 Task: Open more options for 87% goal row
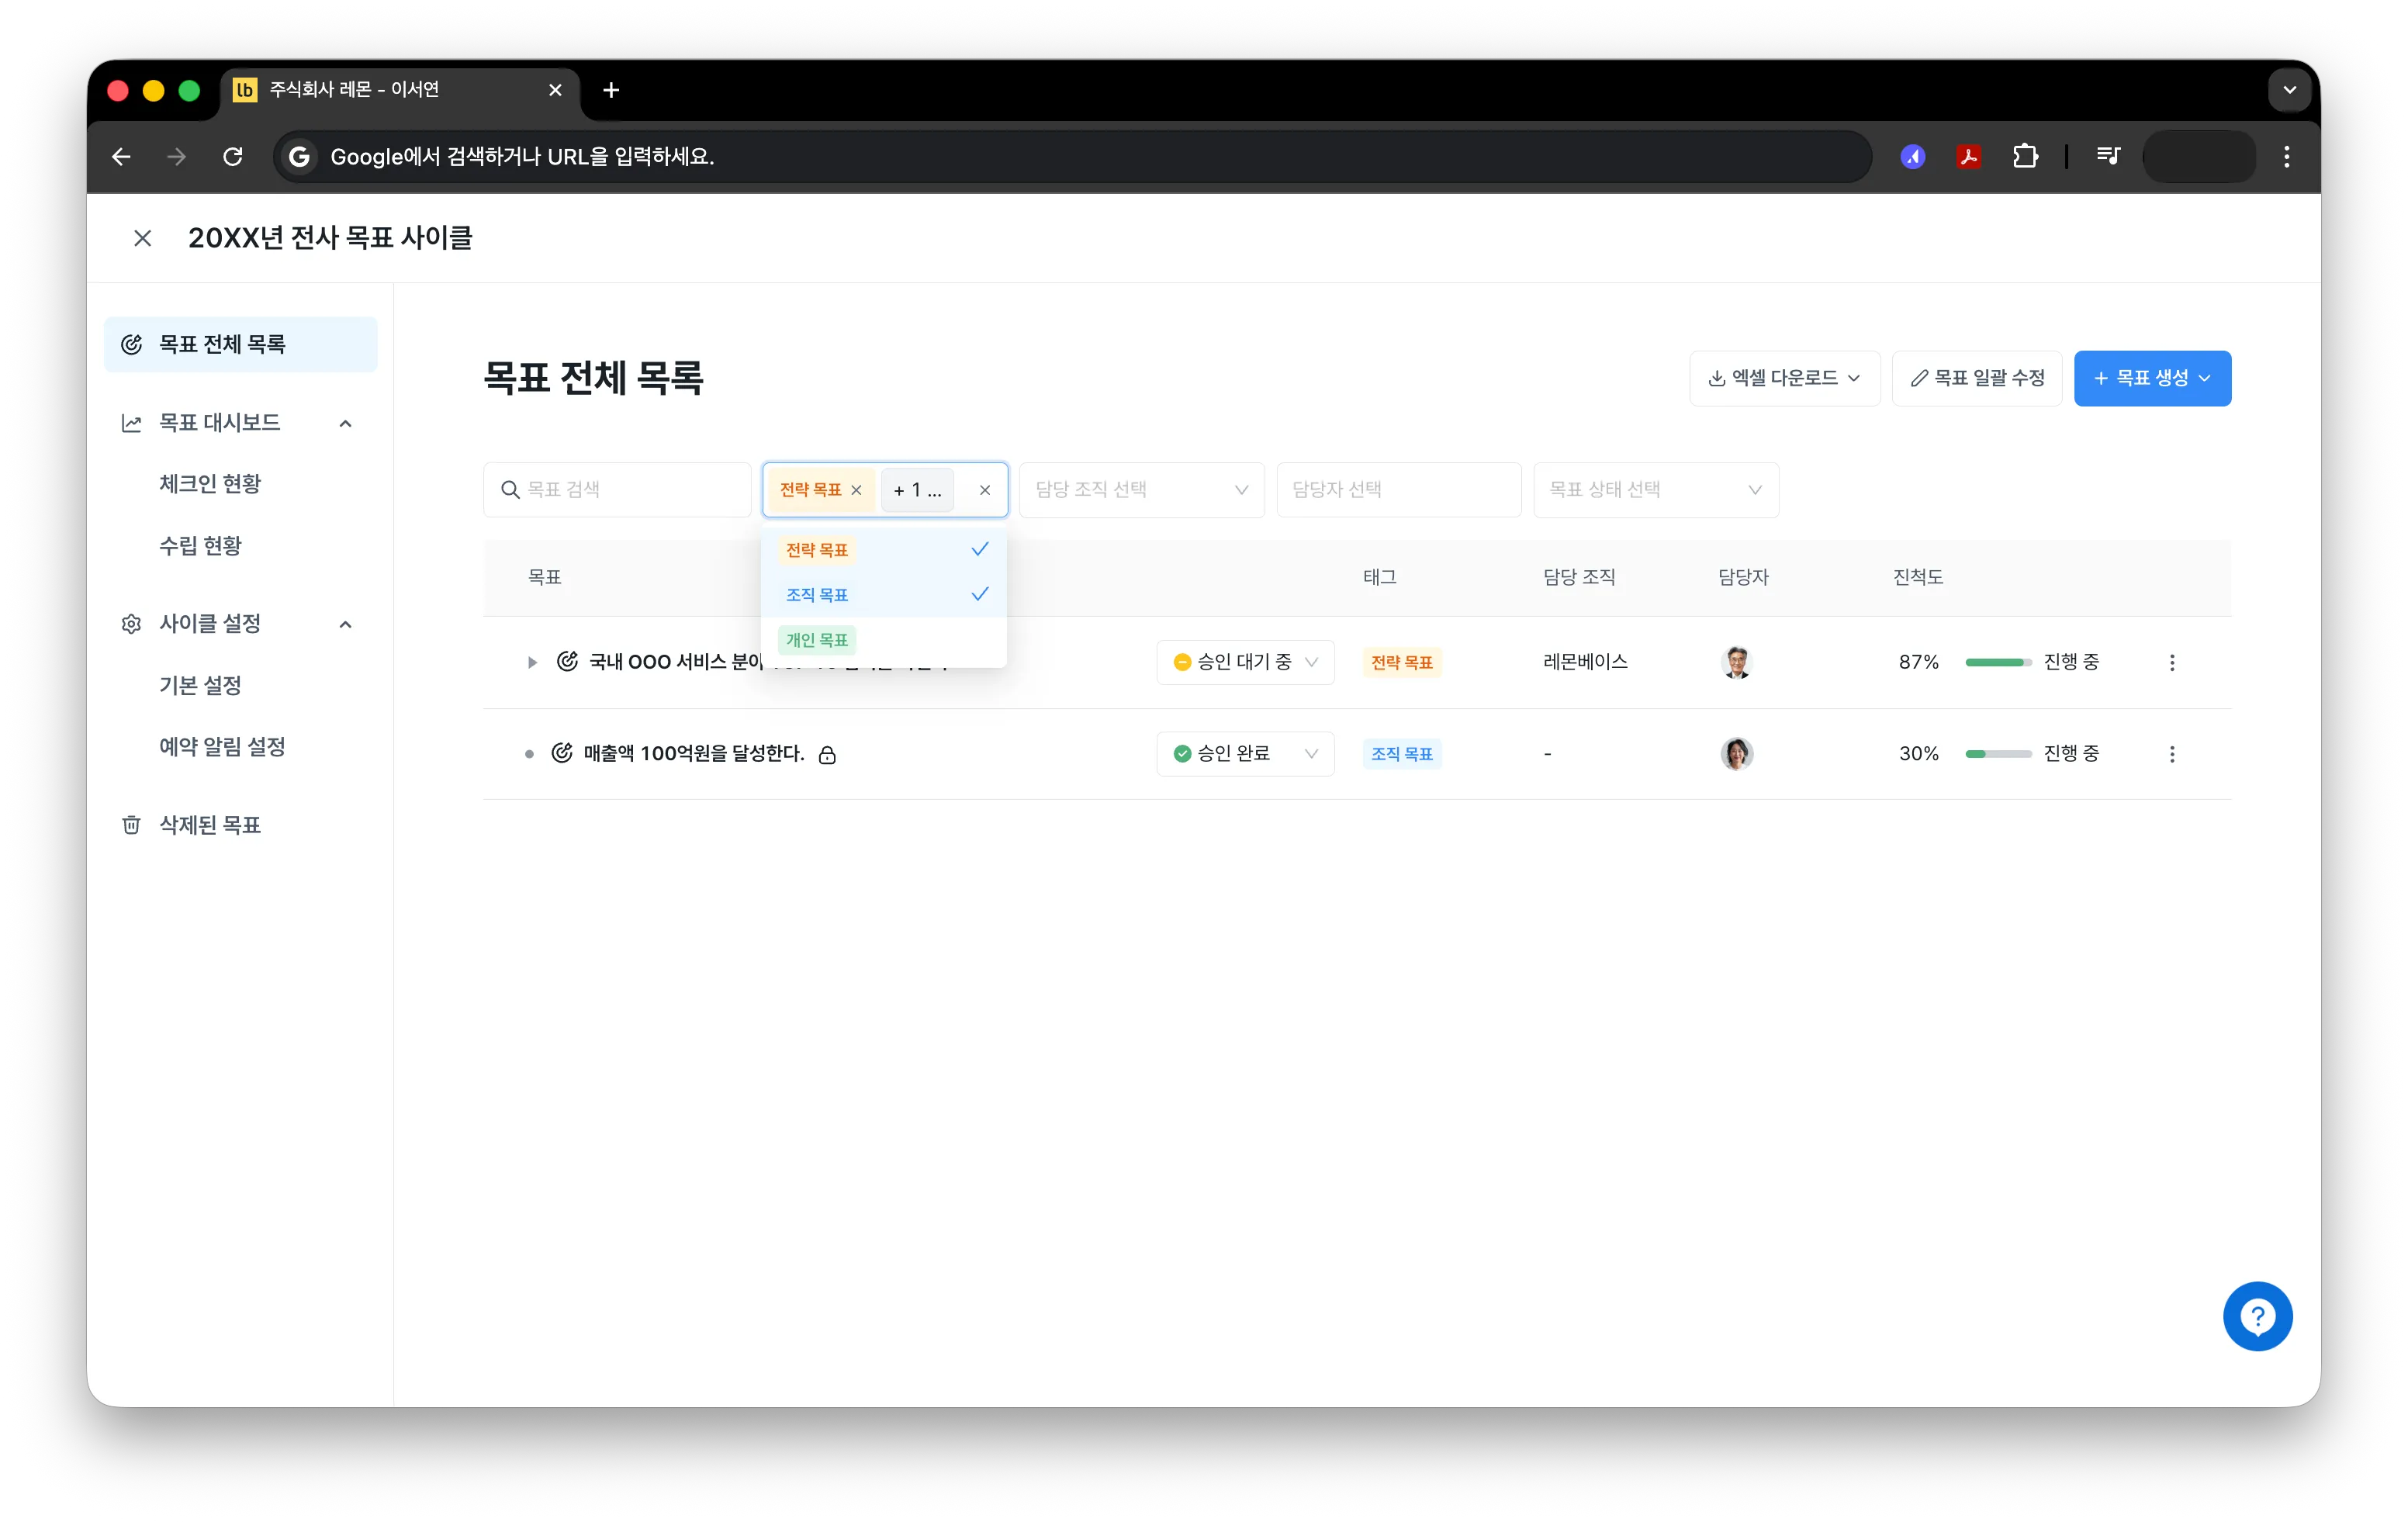[2172, 662]
